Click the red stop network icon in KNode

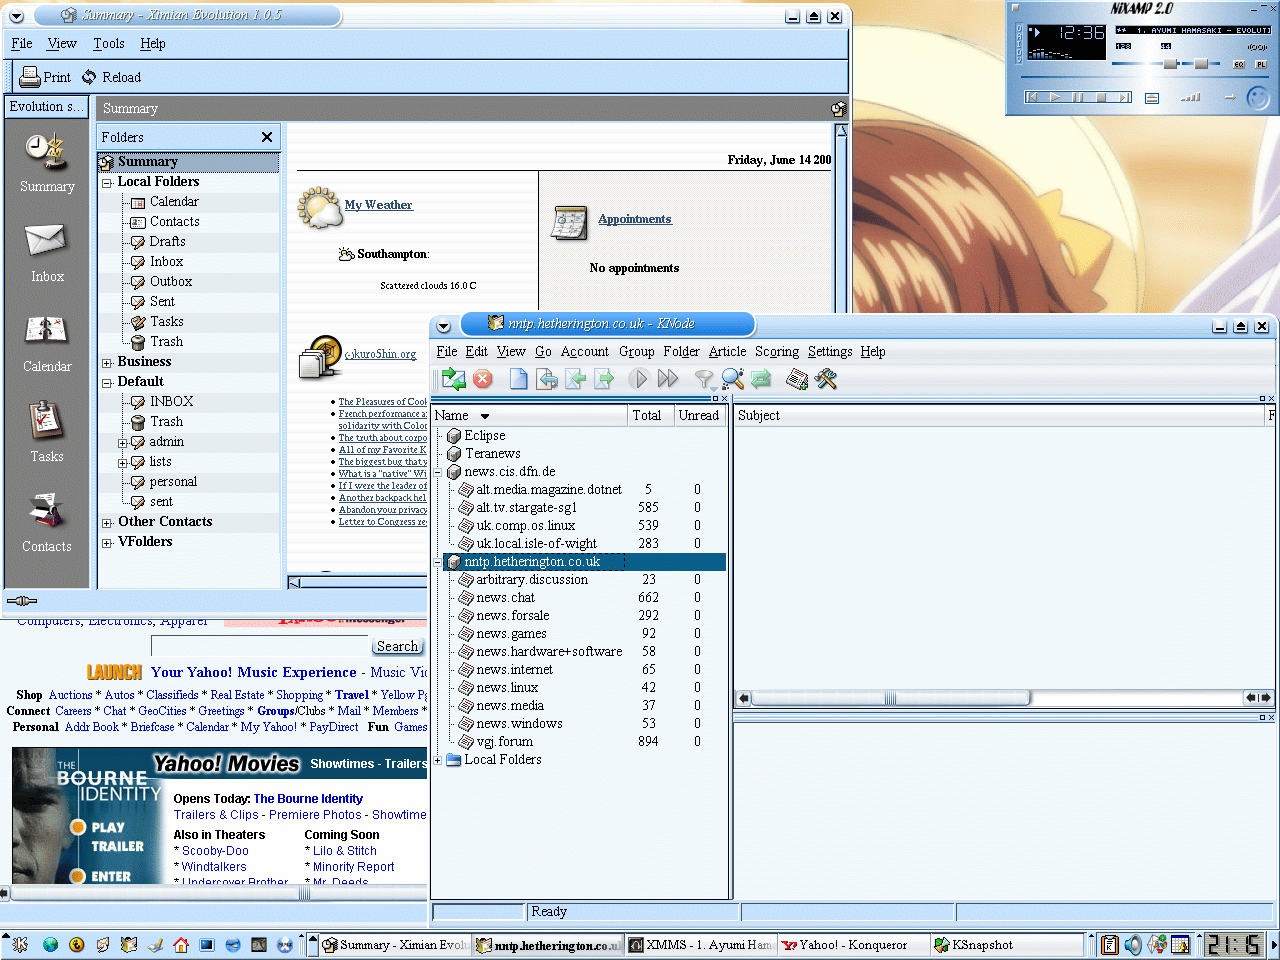(x=483, y=379)
